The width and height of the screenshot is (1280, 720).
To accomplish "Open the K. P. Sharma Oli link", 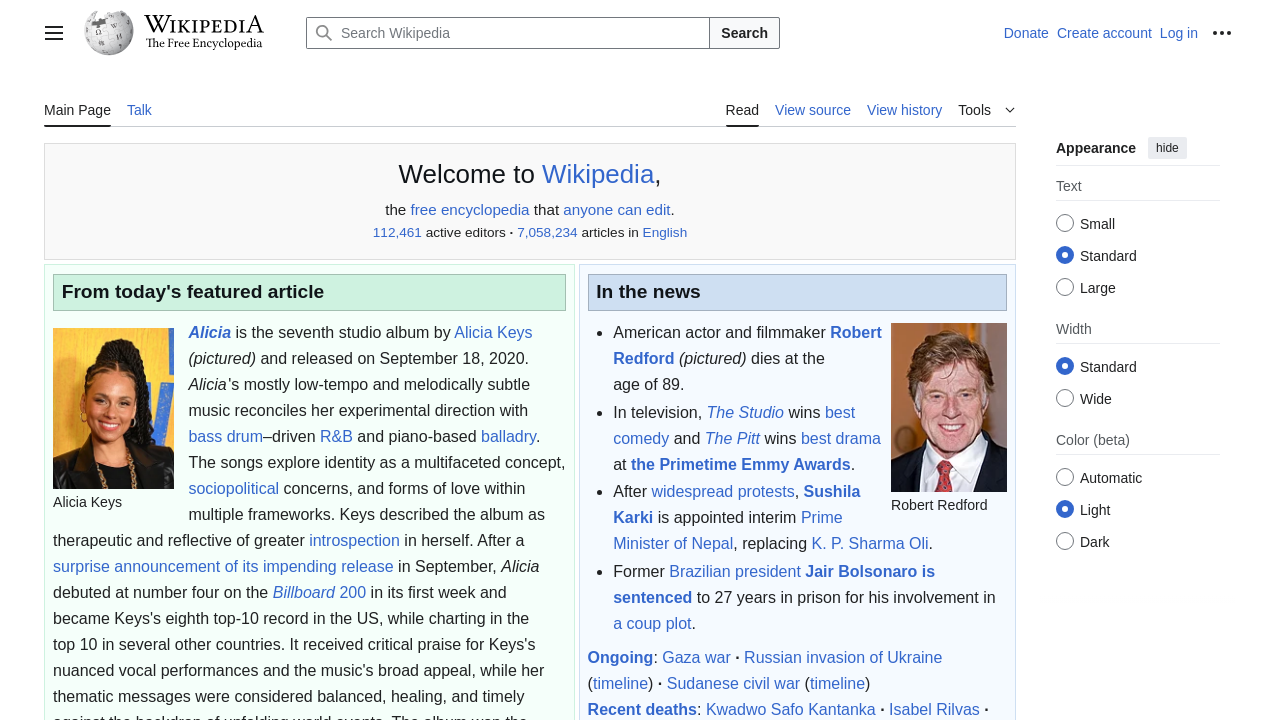I will pyautogui.click(x=870, y=543).
